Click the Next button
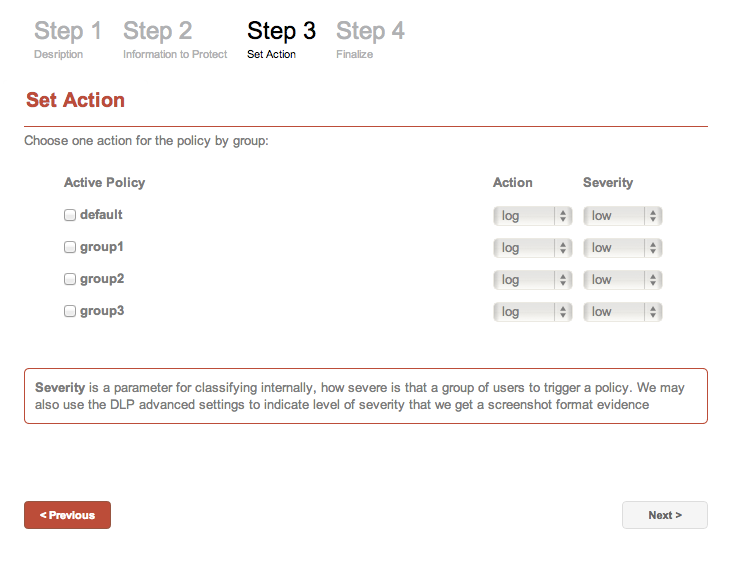The image size is (753, 564). [665, 515]
